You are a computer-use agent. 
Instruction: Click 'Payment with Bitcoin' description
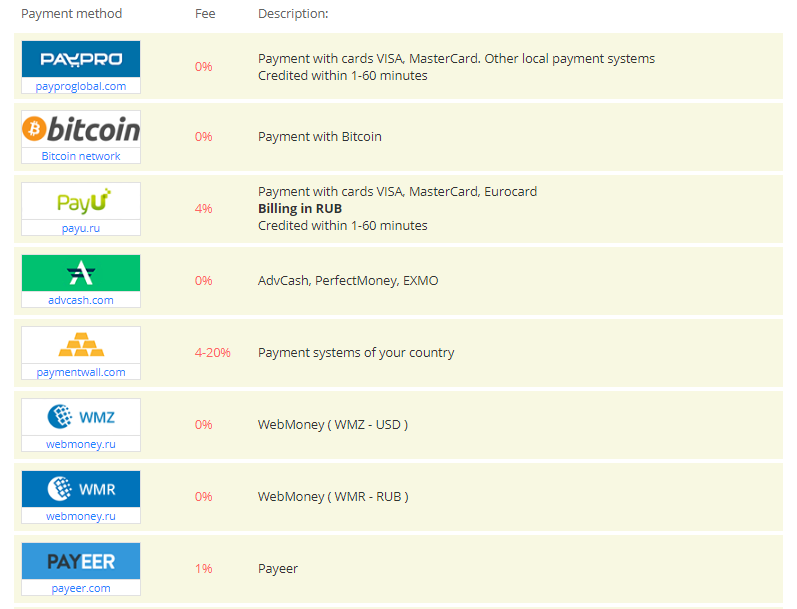[320, 137]
